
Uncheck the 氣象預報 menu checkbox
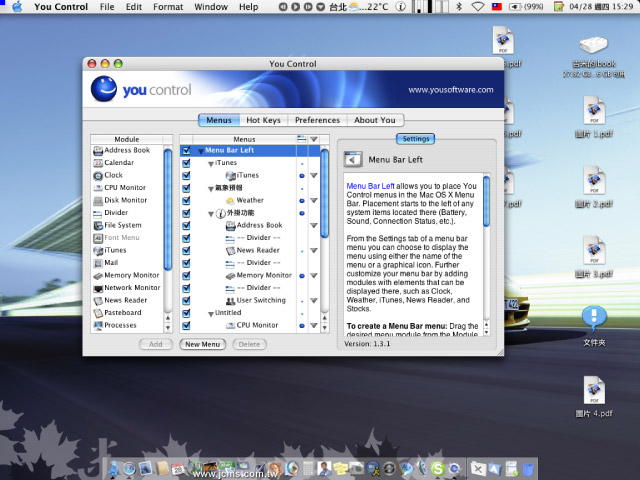[x=186, y=188]
